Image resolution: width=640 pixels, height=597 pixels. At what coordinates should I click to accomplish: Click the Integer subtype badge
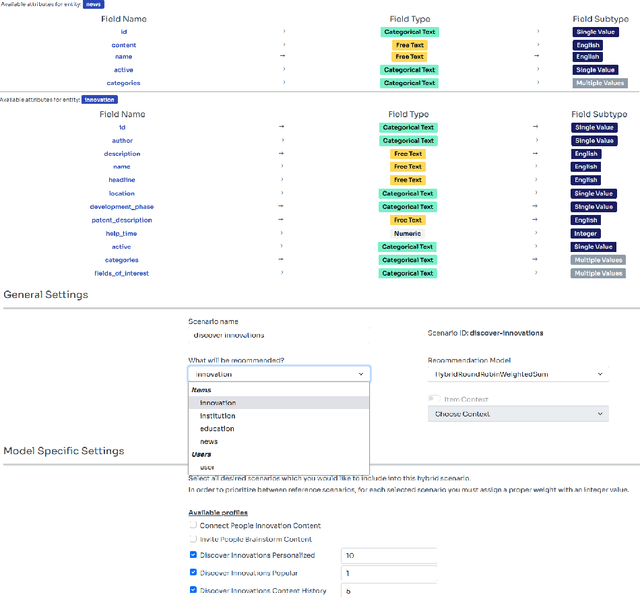(x=586, y=233)
